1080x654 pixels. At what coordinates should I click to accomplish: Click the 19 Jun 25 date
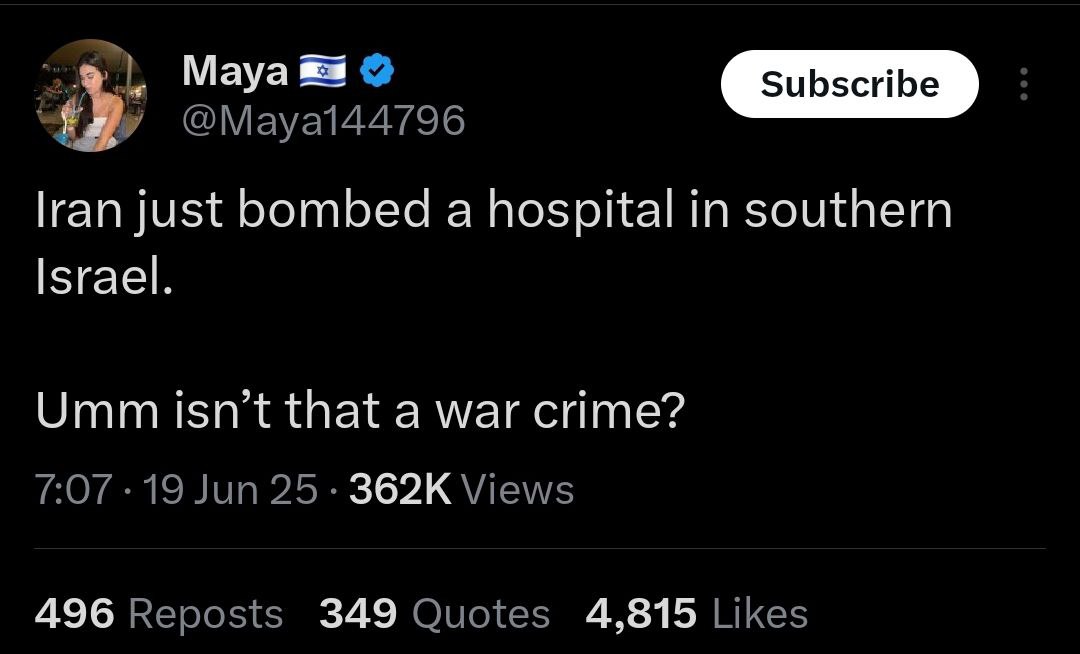coord(231,490)
